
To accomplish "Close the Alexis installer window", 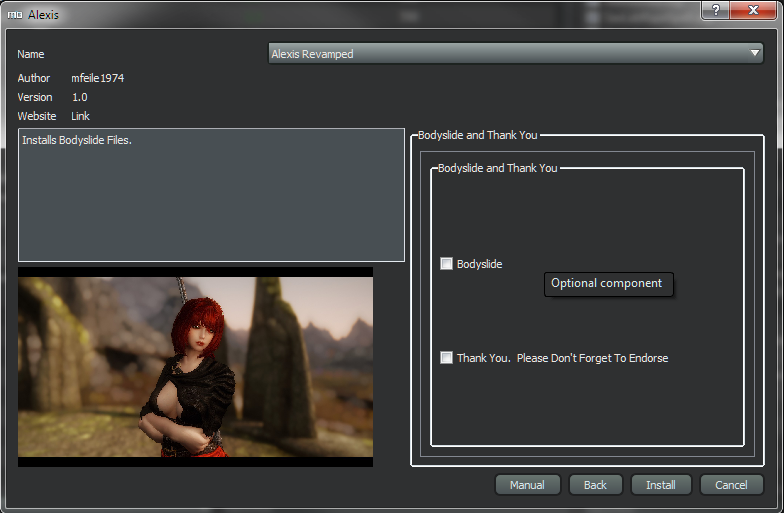I will [753, 9].
